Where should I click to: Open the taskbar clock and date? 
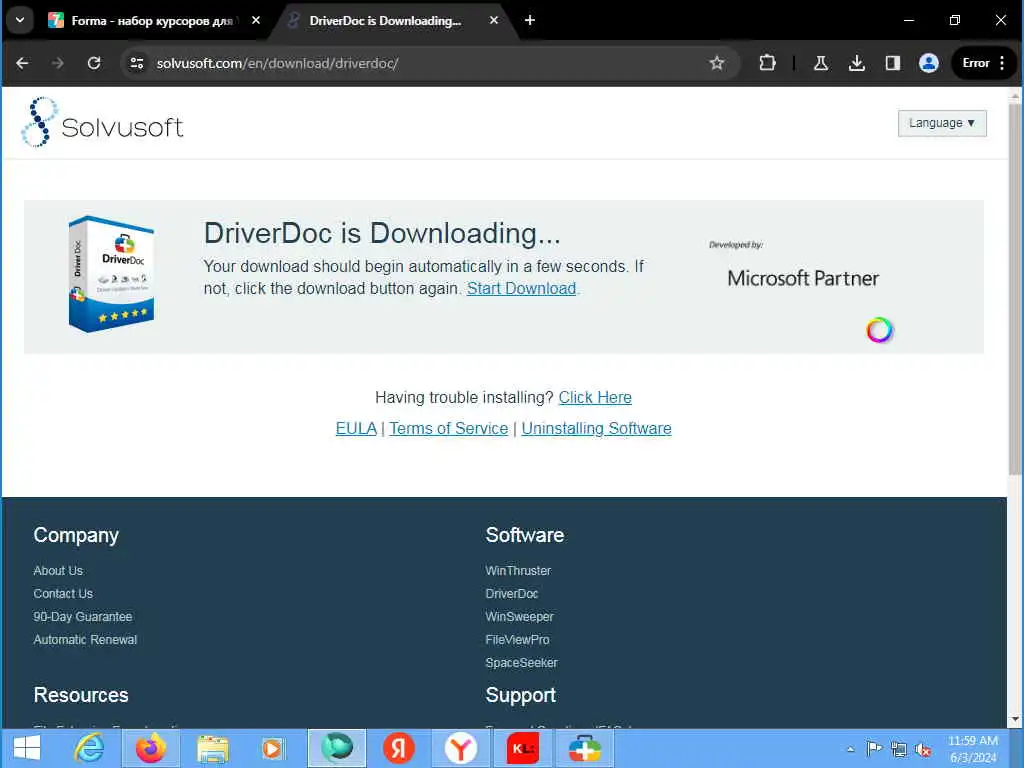pyautogui.click(x=973, y=749)
